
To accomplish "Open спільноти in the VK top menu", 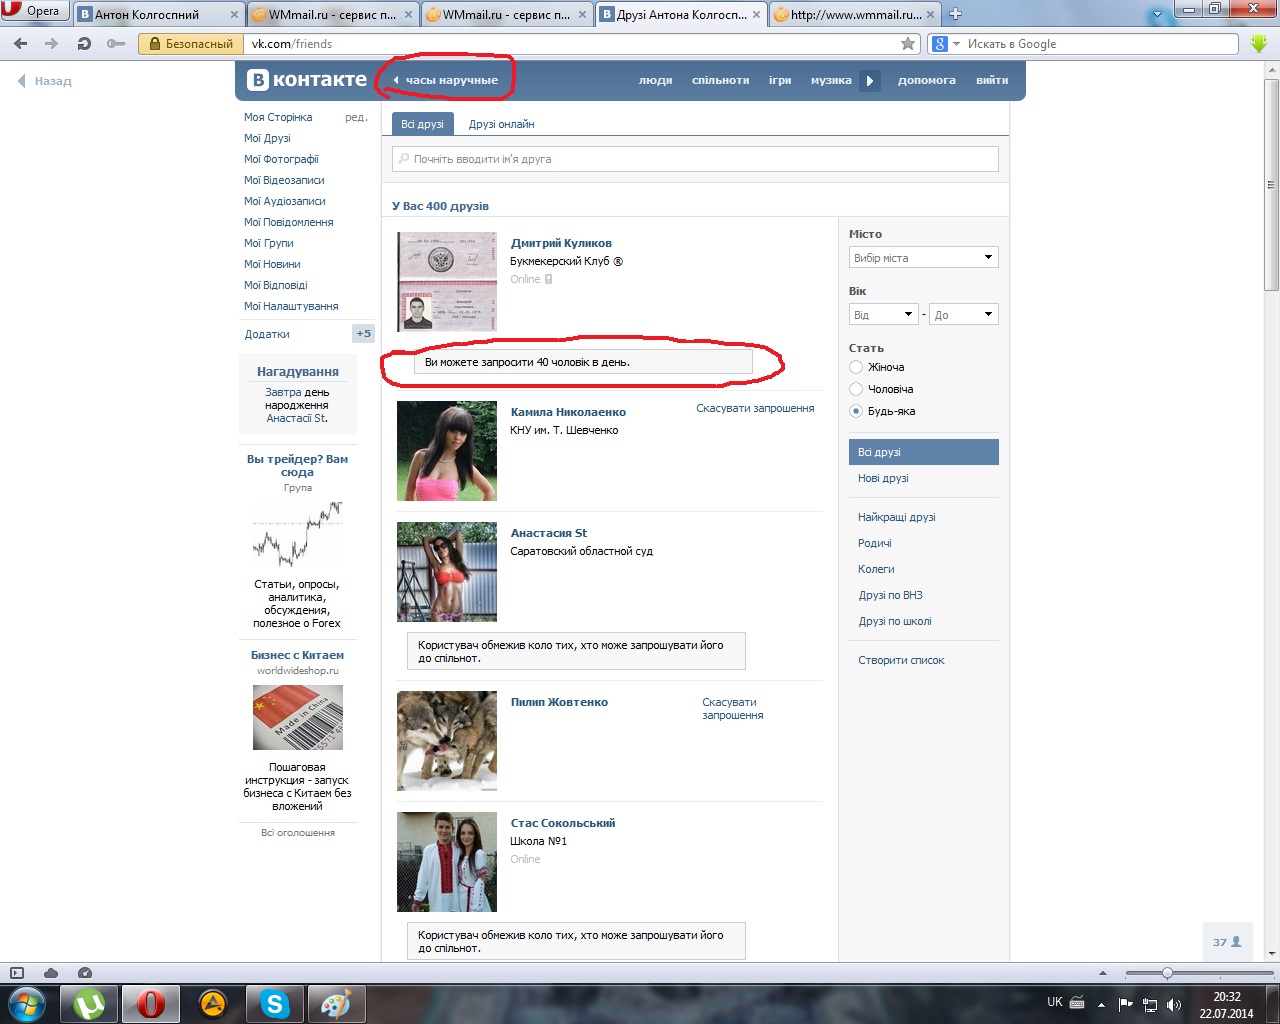I will (x=721, y=81).
